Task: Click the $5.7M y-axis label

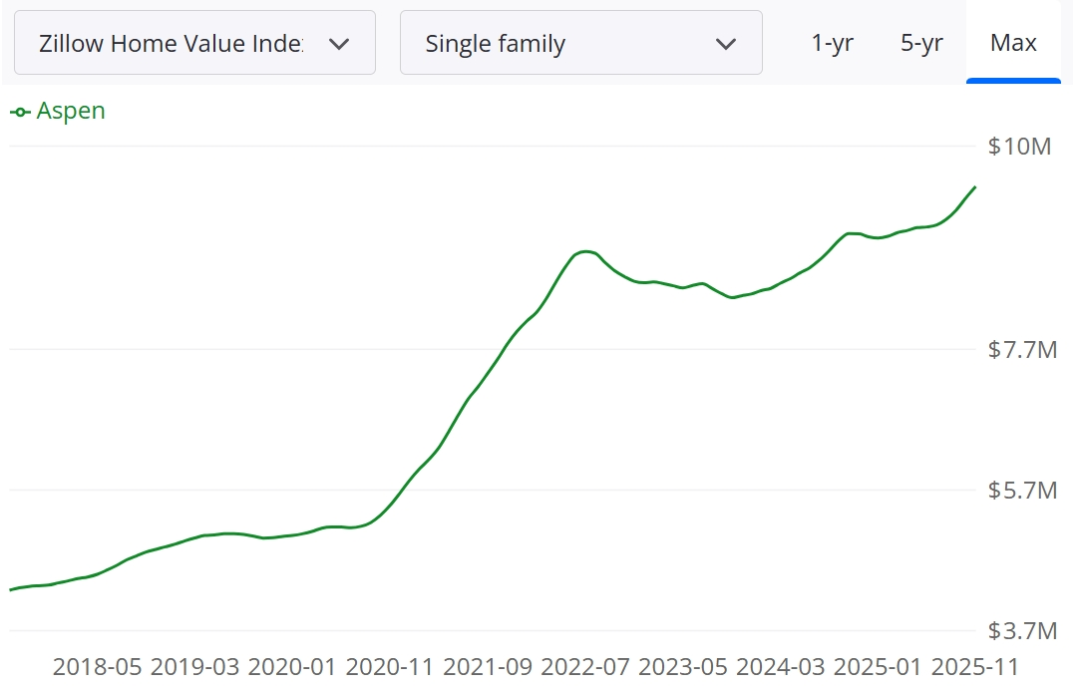Action: (x=1022, y=490)
